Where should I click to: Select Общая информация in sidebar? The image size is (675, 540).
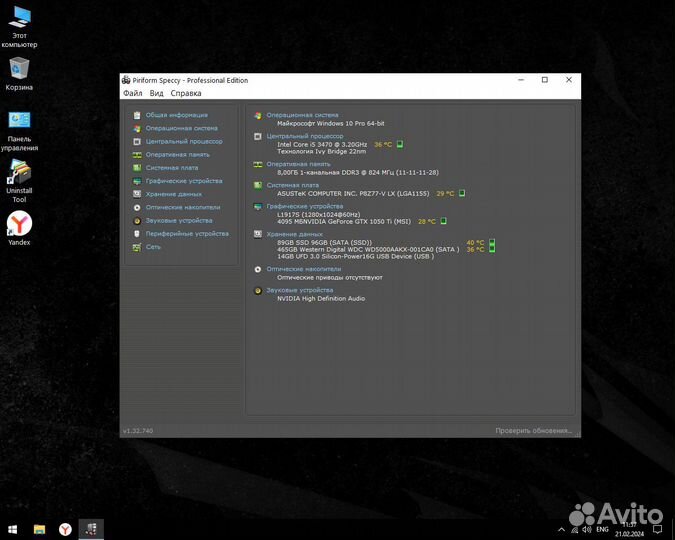pyautogui.click(x=176, y=115)
